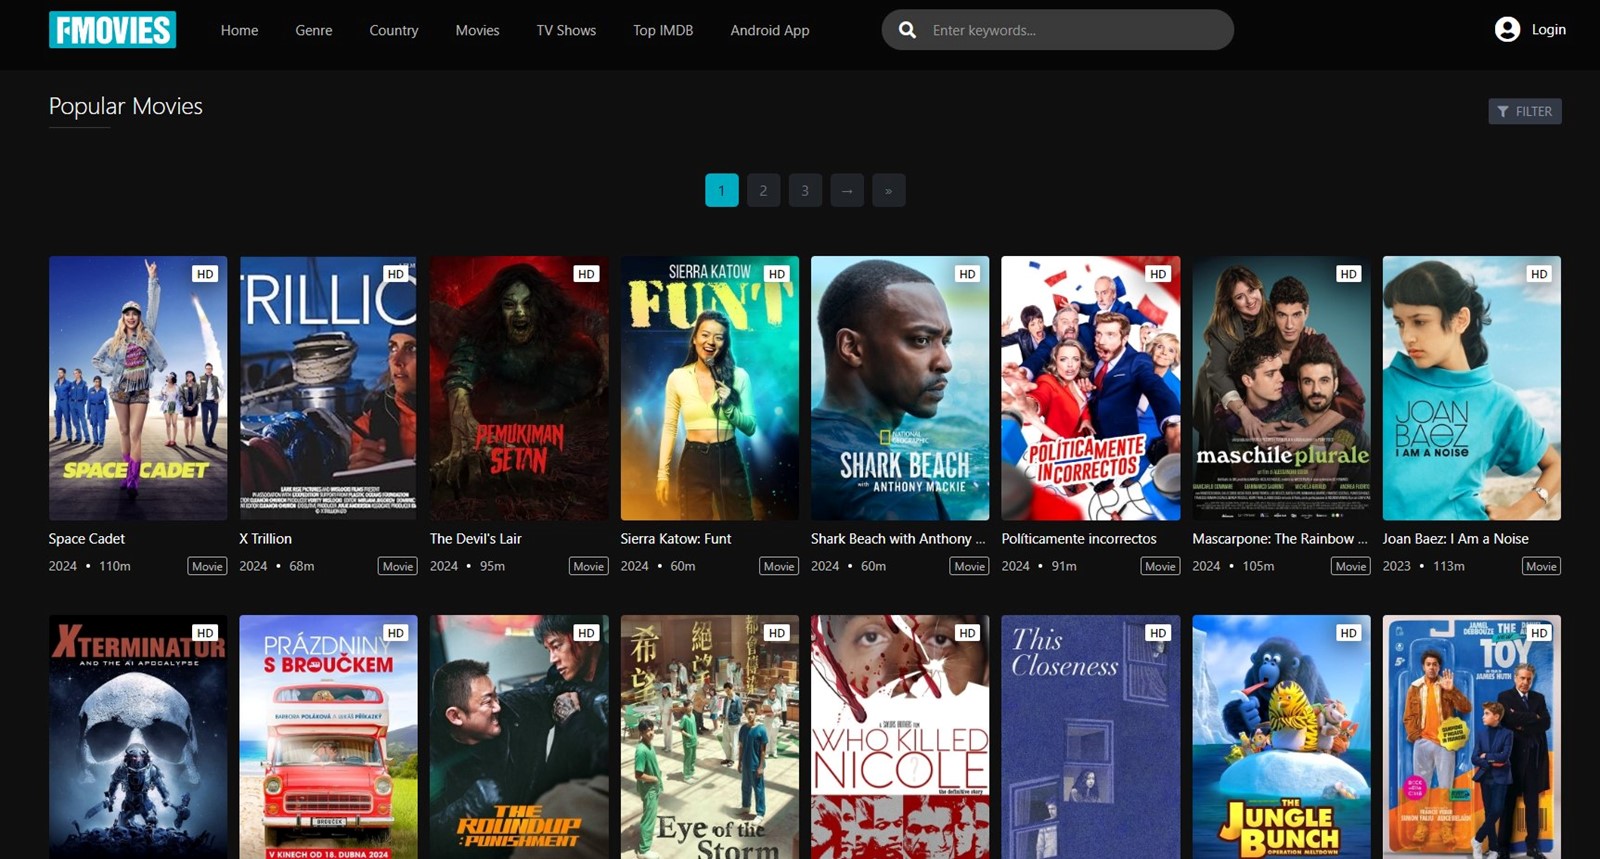Click the HD badge on Xterminator poster
The height and width of the screenshot is (859, 1600).
(x=205, y=633)
